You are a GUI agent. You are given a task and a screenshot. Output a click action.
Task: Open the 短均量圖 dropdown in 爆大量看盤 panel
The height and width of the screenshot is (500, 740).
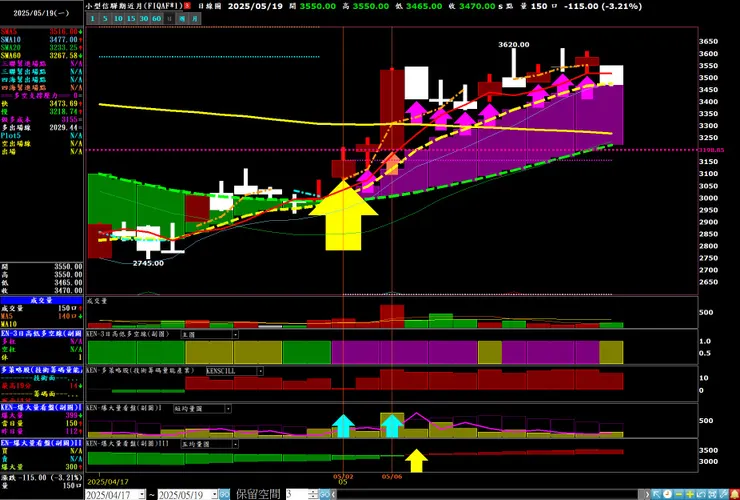tap(228, 408)
